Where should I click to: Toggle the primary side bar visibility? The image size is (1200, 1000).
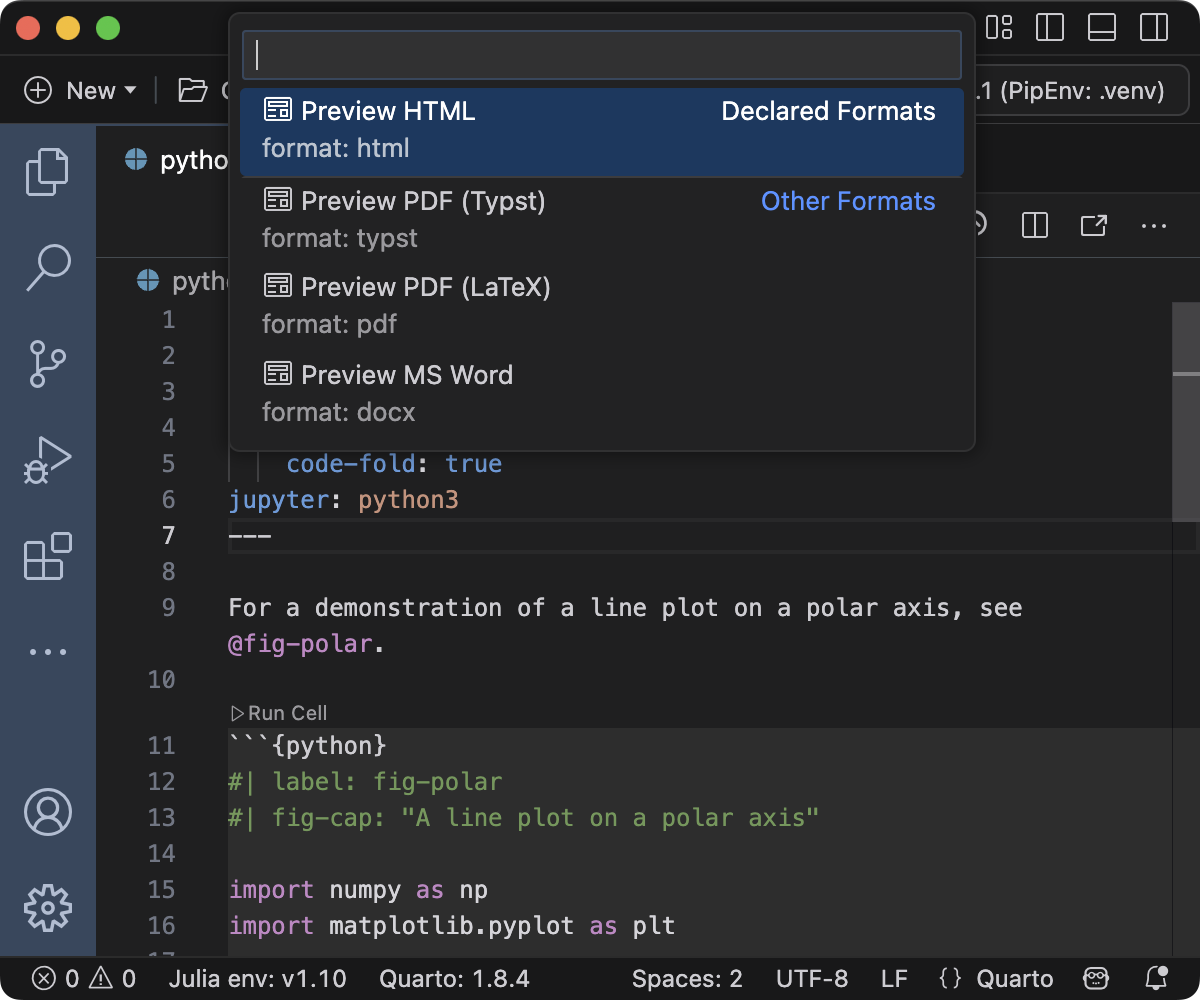click(1049, 28)
